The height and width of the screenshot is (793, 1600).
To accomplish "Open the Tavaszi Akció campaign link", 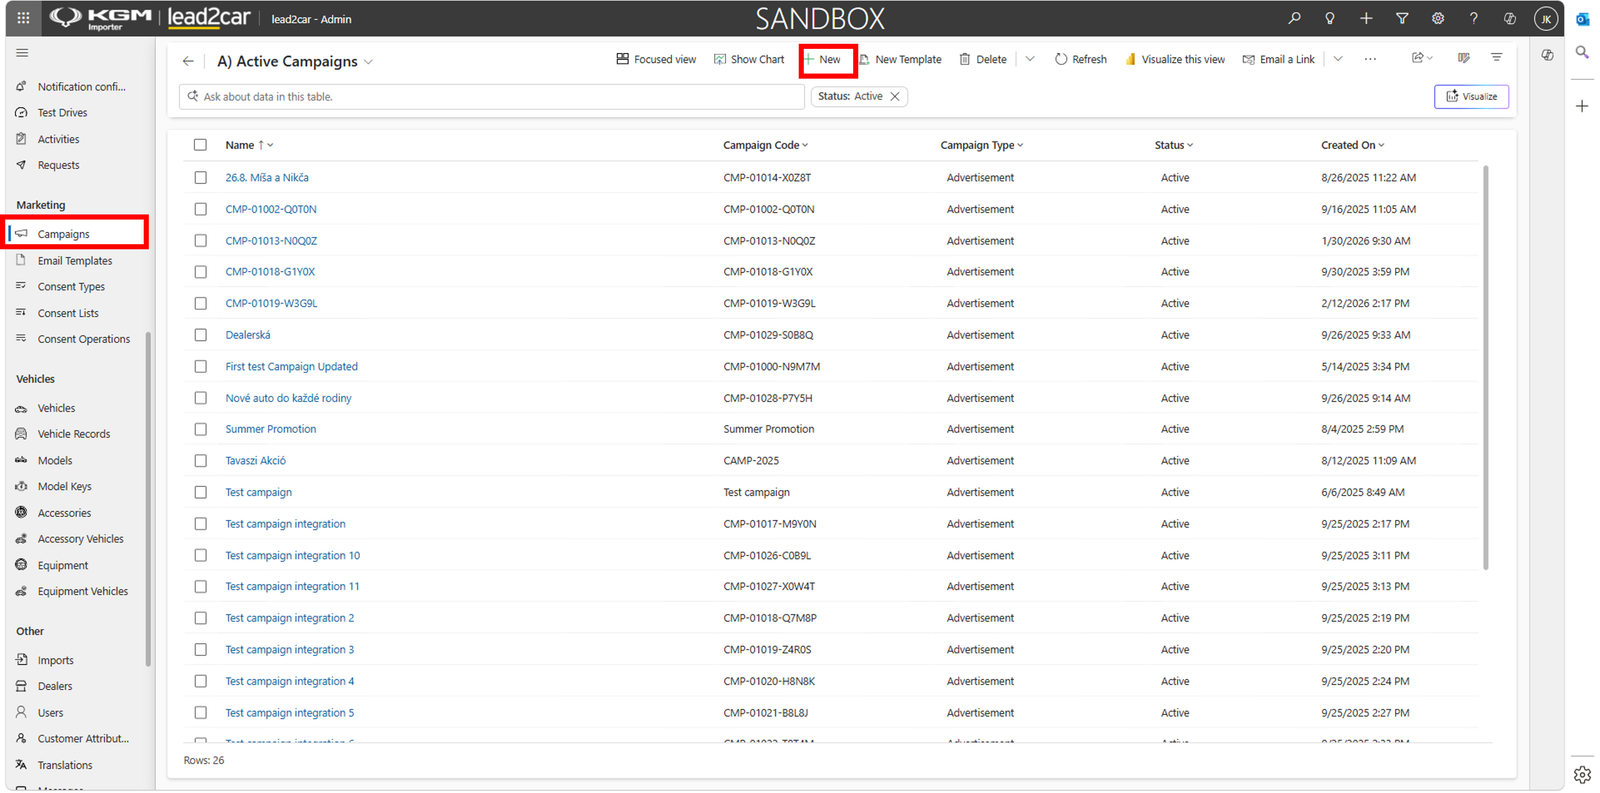I will (256, 461).
